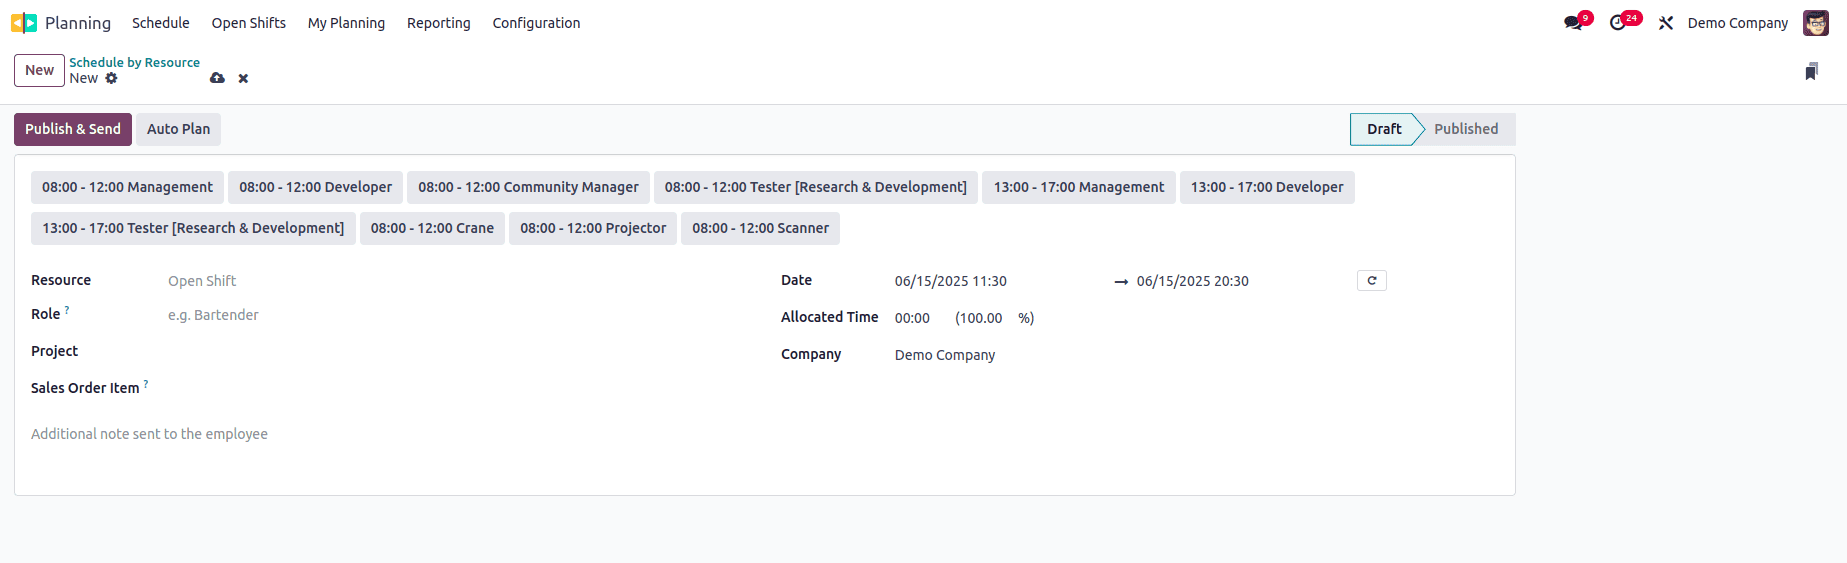Viewport: 1847px width, 563px height.
Task: Apply 08:00 - 12:00 Tester template
Action: tap(816, 187)
